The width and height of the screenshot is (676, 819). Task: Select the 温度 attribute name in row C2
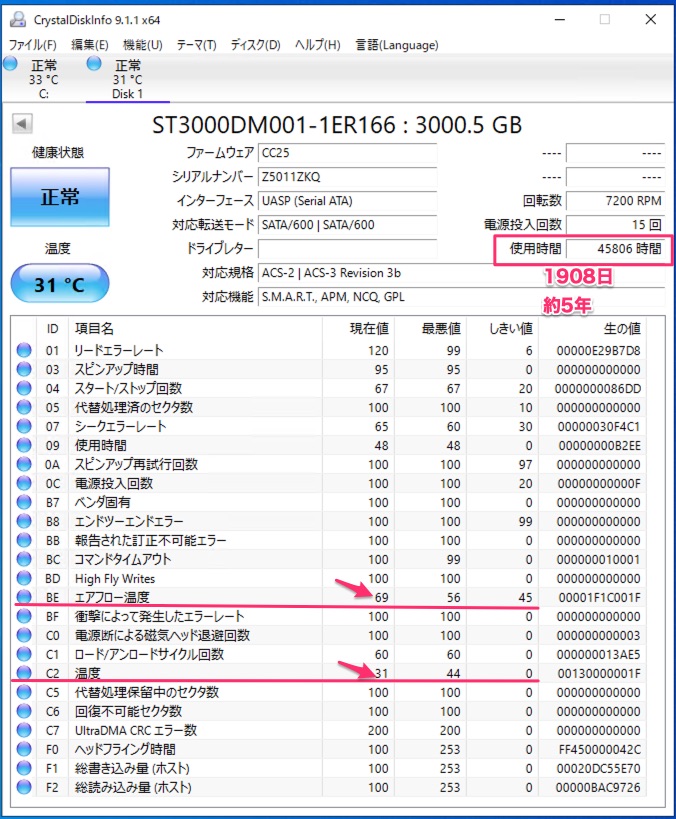(87, 673)
